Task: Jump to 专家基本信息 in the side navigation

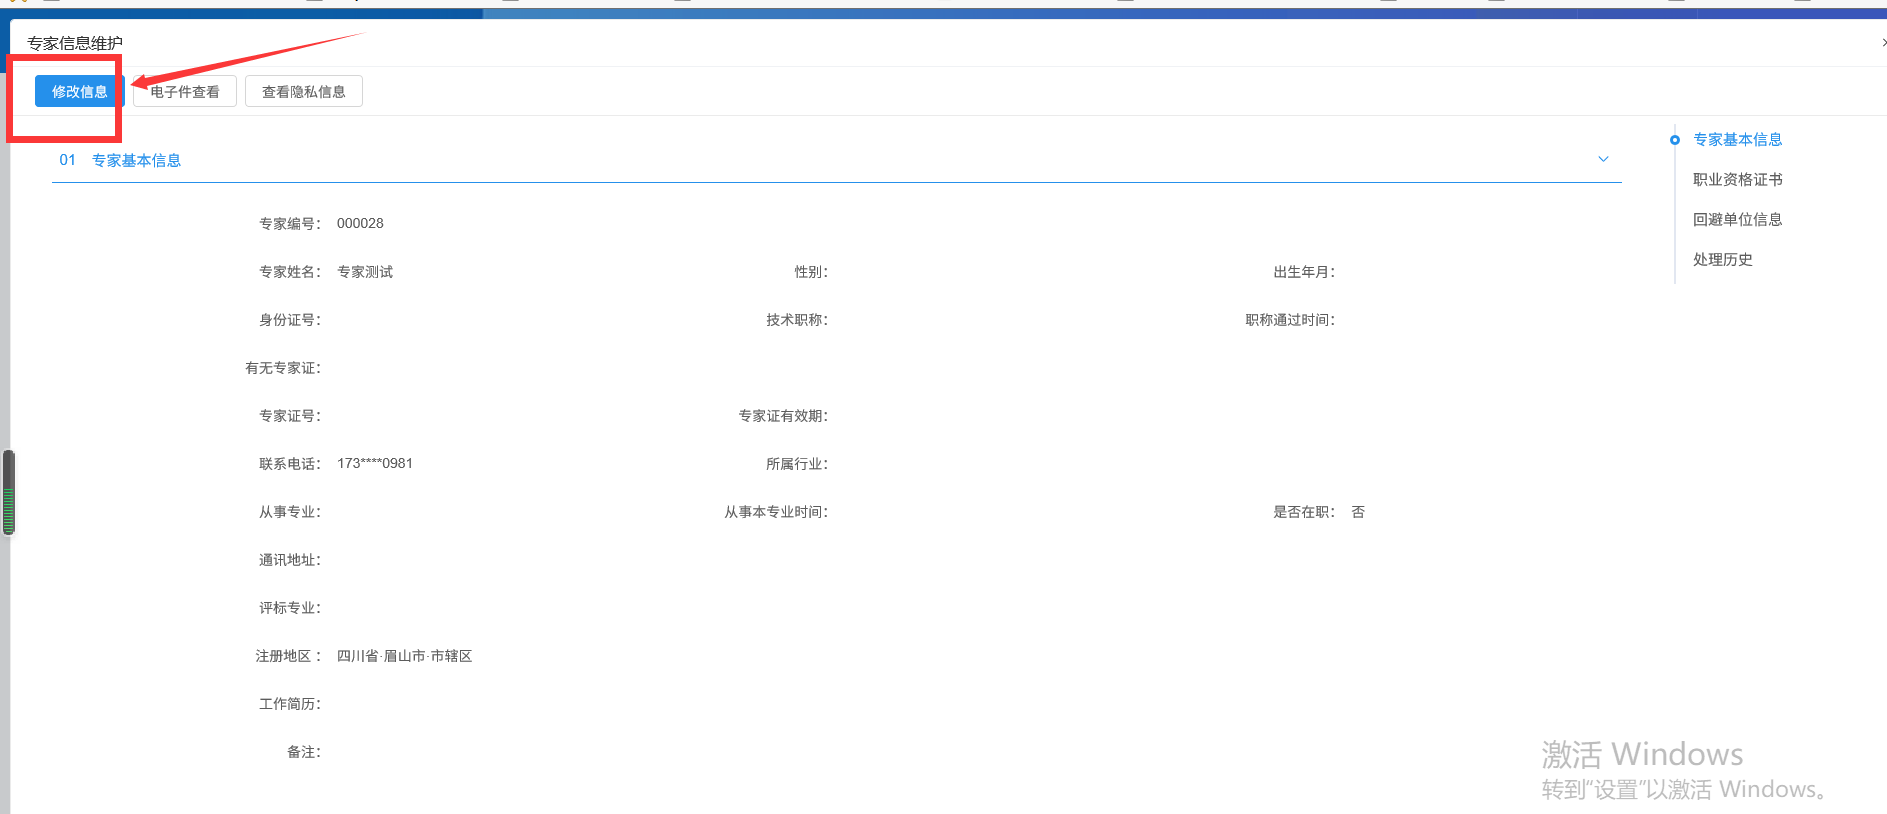Action: pos(1737,140)
